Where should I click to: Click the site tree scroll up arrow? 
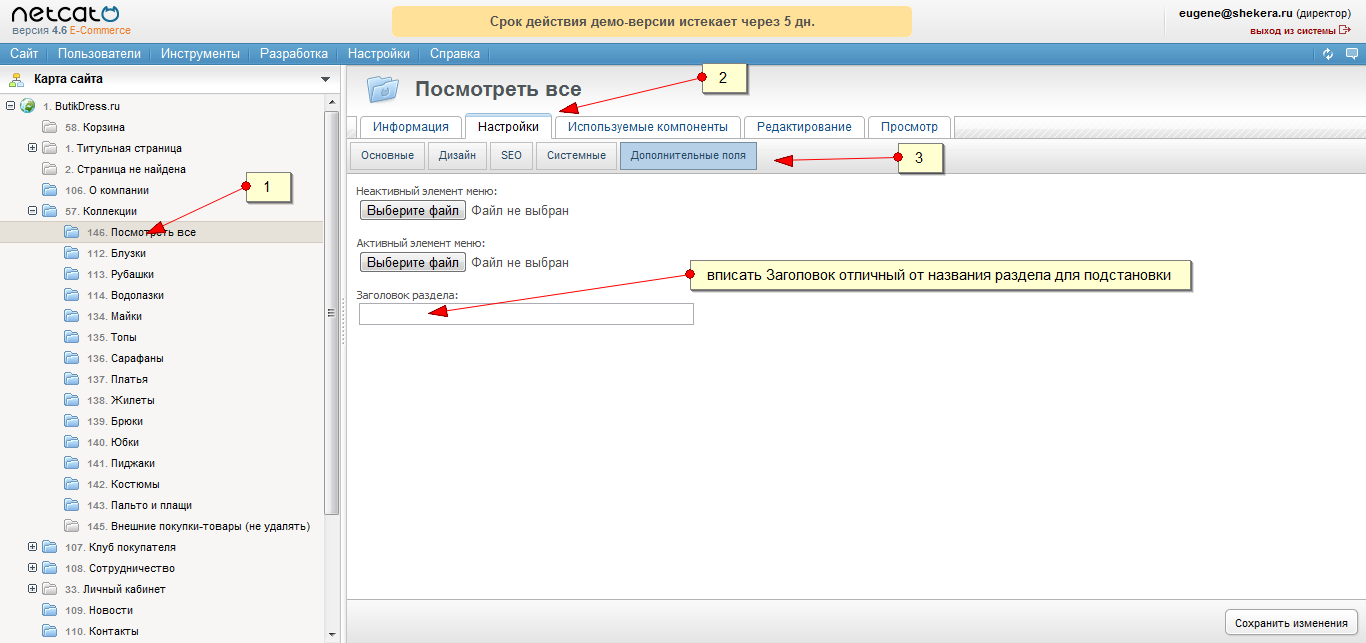click(333, 102)
